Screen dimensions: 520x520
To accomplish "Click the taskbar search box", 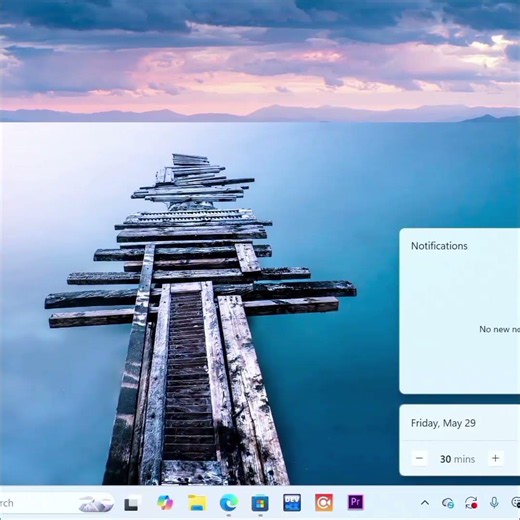I will (57, 503).
